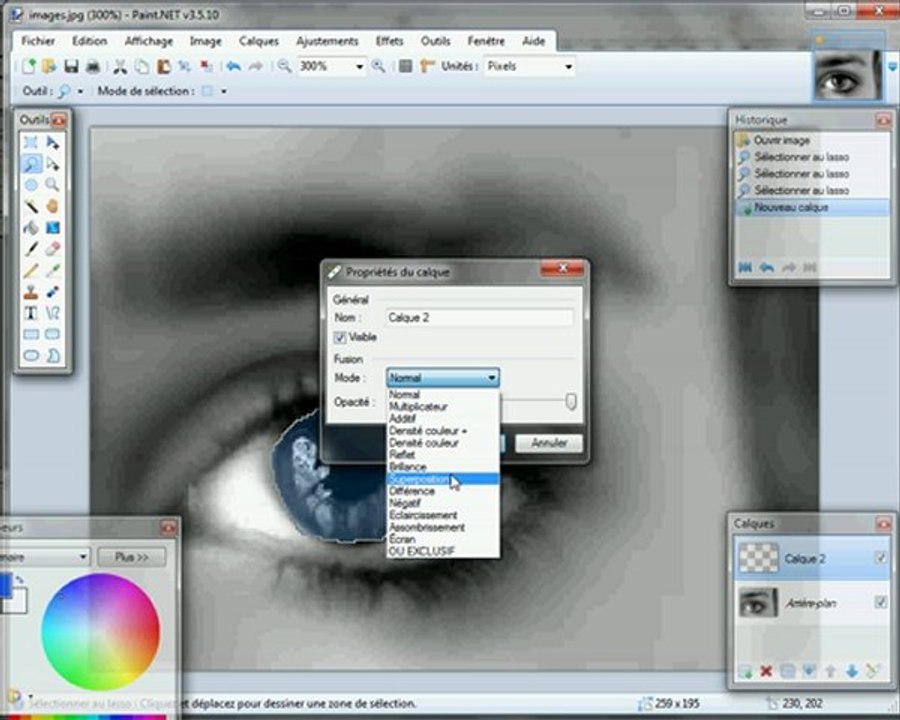Choose Additif blend mode

point(443,419)
